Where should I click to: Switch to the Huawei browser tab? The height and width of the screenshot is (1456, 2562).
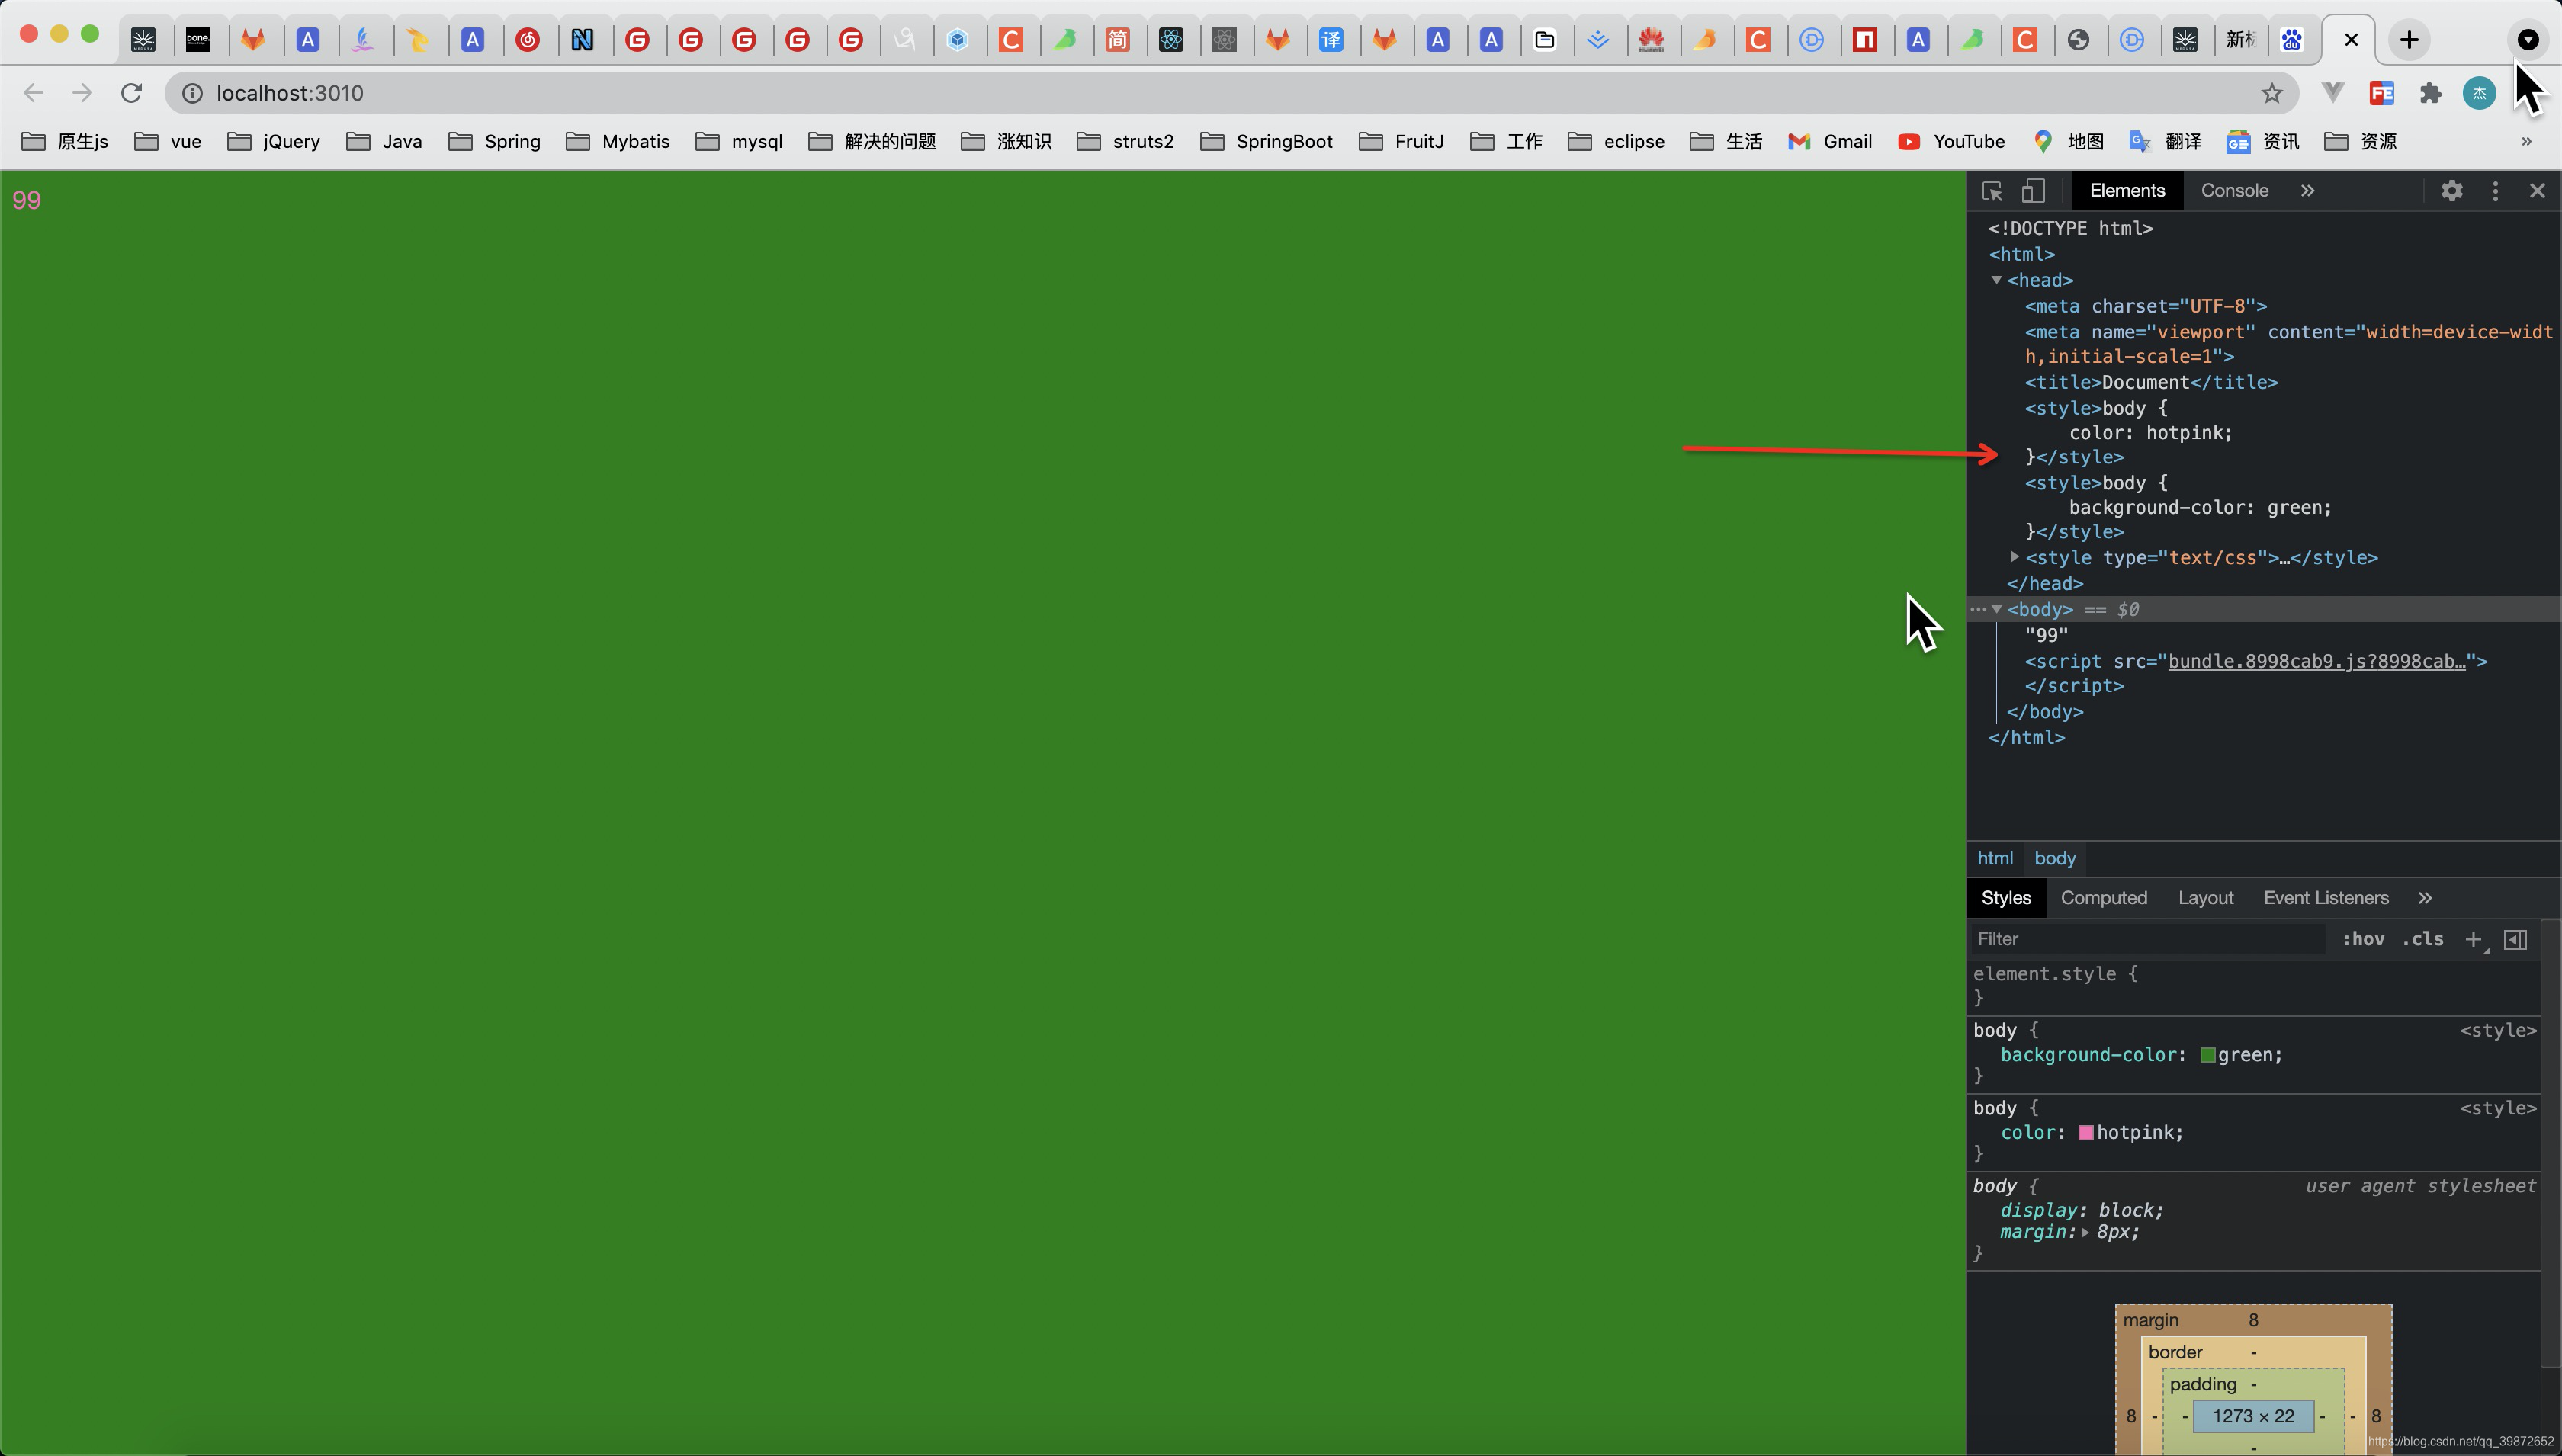pos(1651,40)
